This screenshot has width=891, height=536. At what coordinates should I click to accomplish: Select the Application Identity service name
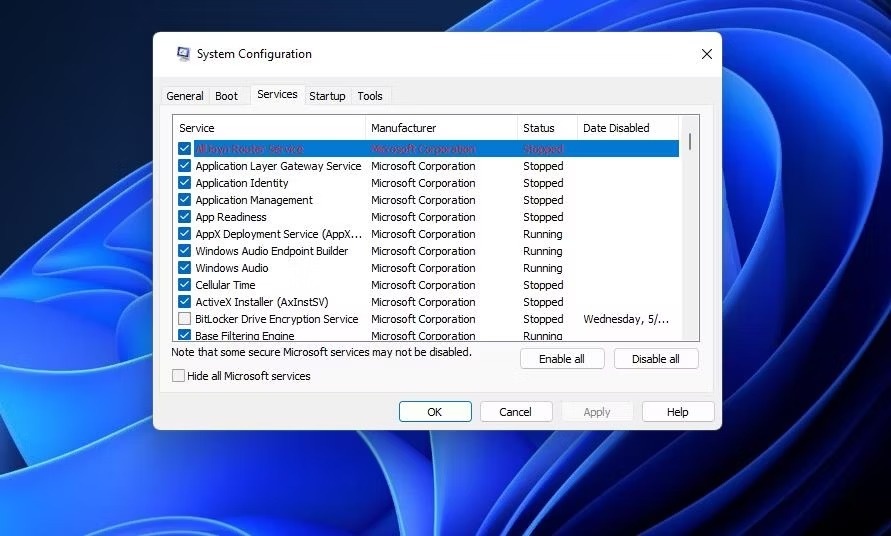[x=242, y=183]
